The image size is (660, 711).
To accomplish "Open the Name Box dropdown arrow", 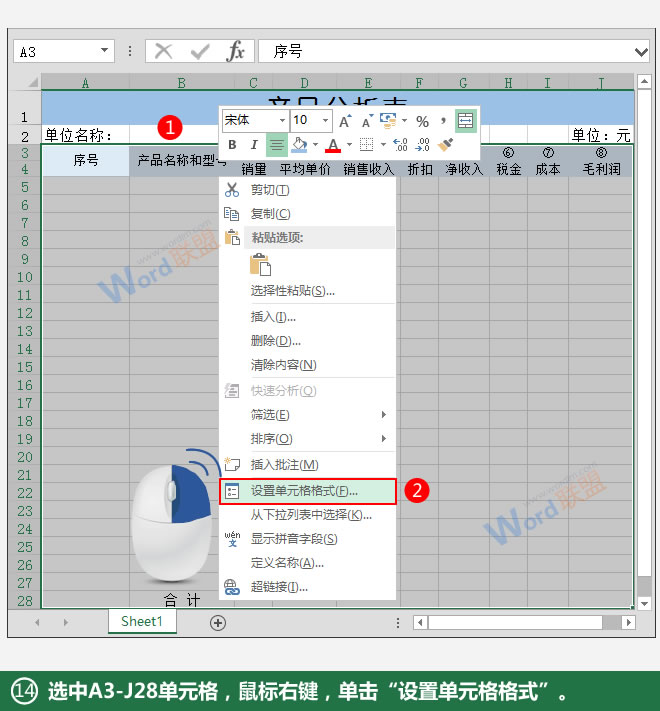I will click(105, 50).
